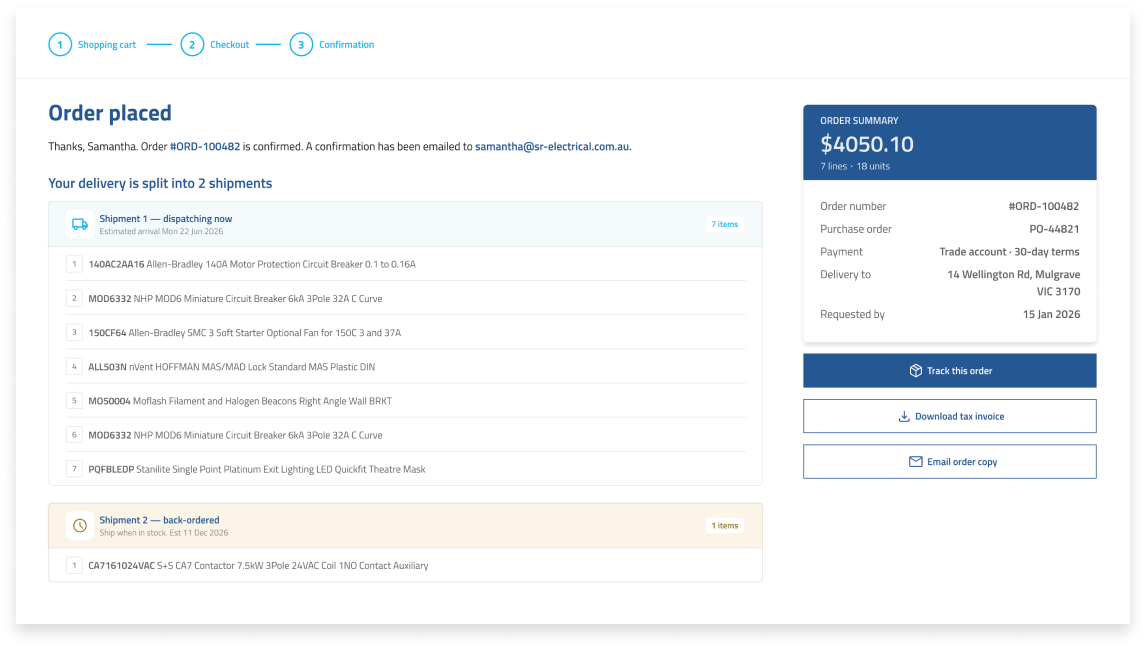Click the step 2 circle icon
The width and height of the screenshot is (1146, 648).
[192, 45]
